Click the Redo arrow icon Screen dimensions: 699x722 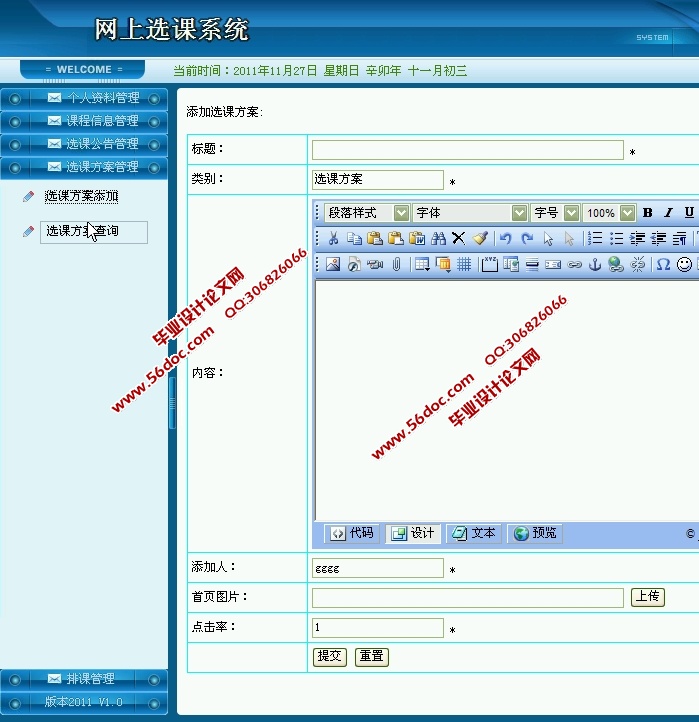[x=527, y=238]
